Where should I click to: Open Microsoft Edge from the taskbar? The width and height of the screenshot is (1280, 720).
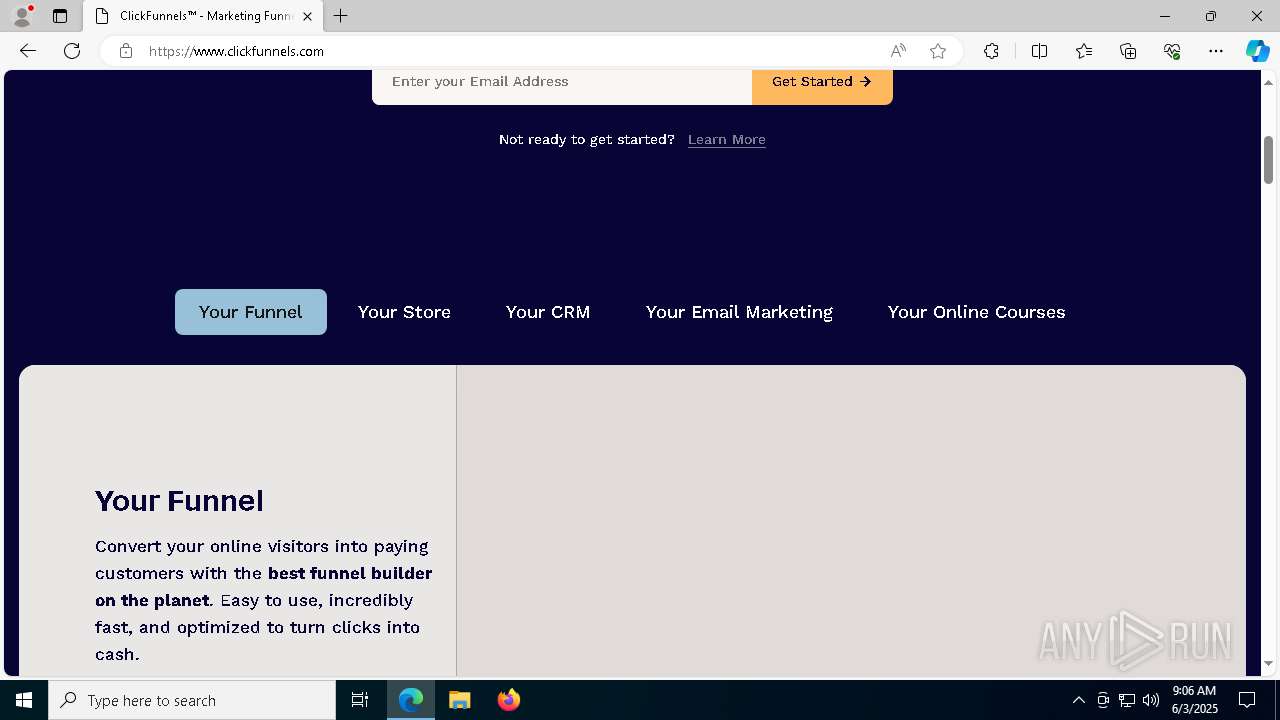pyautogui.click(x=411, y=700)
